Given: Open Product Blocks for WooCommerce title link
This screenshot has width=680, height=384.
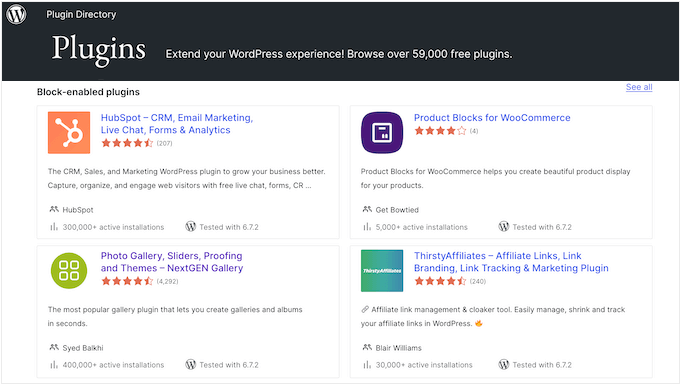Looking at the screenshot, I should click(492, 118).
